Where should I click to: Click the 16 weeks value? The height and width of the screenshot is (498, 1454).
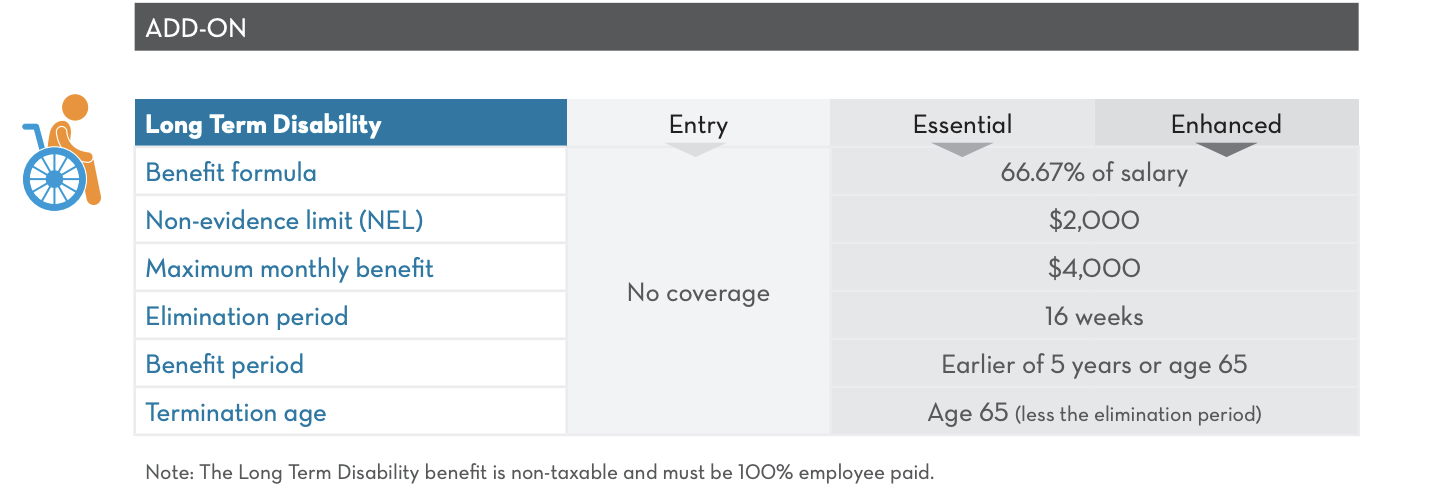point(1094,317)
